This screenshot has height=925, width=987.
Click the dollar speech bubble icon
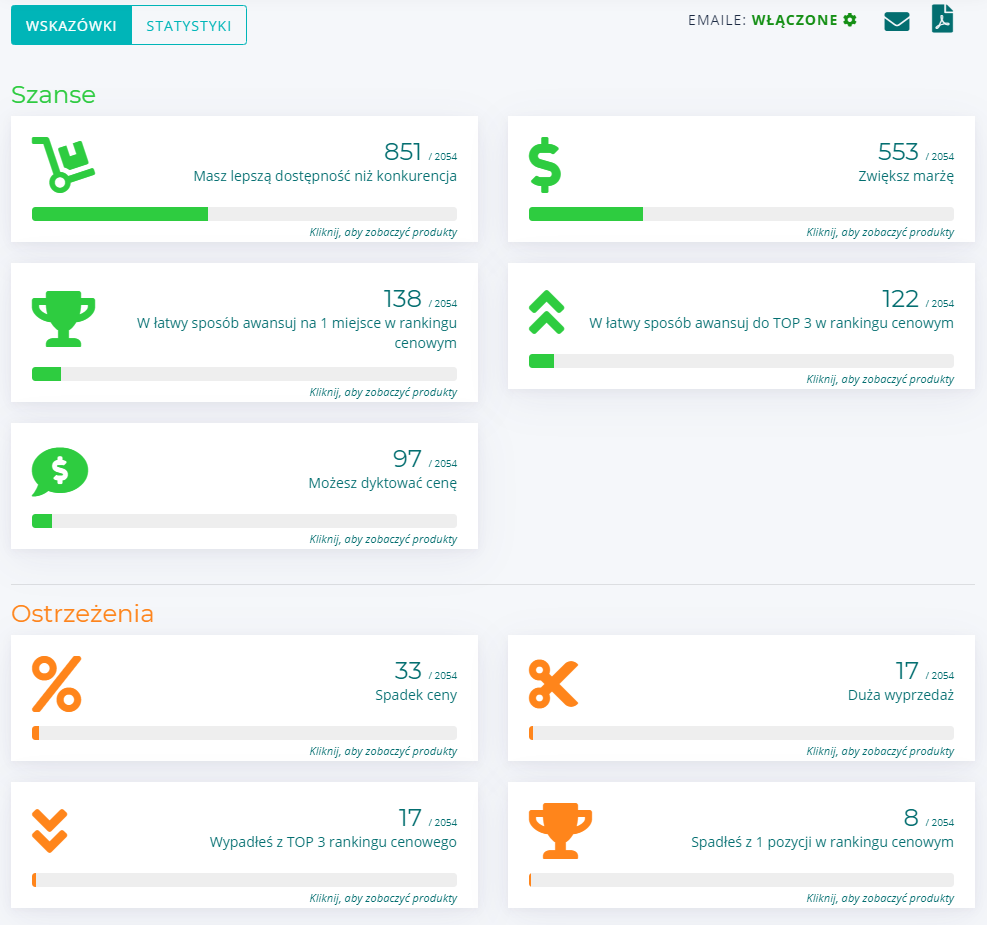pos(60,471)
